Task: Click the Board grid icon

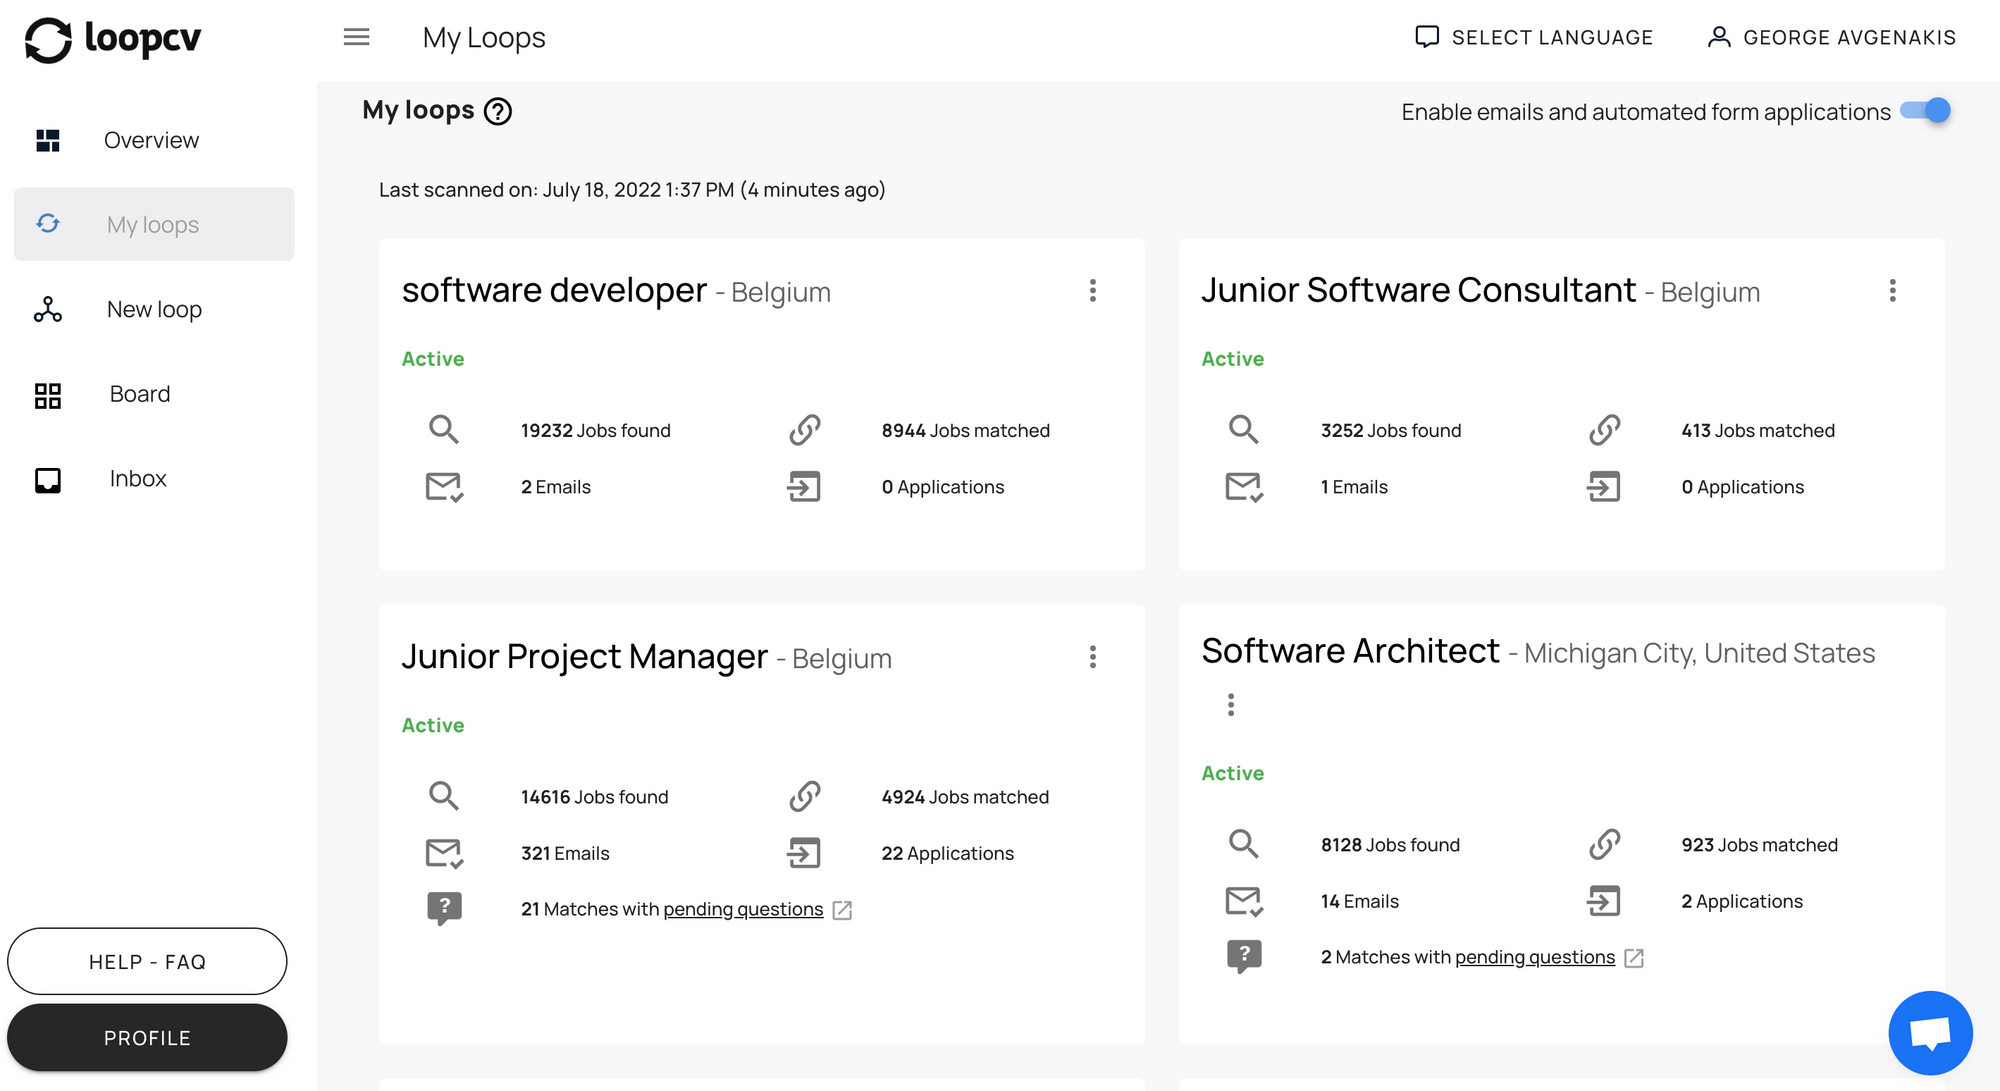Action: click(x=47, y=394)
